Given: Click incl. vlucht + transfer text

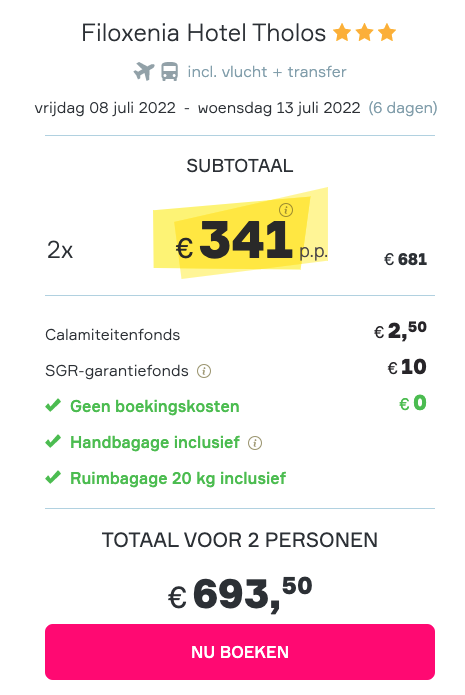Looking at the screenshot, I should (x=267, y=71).
